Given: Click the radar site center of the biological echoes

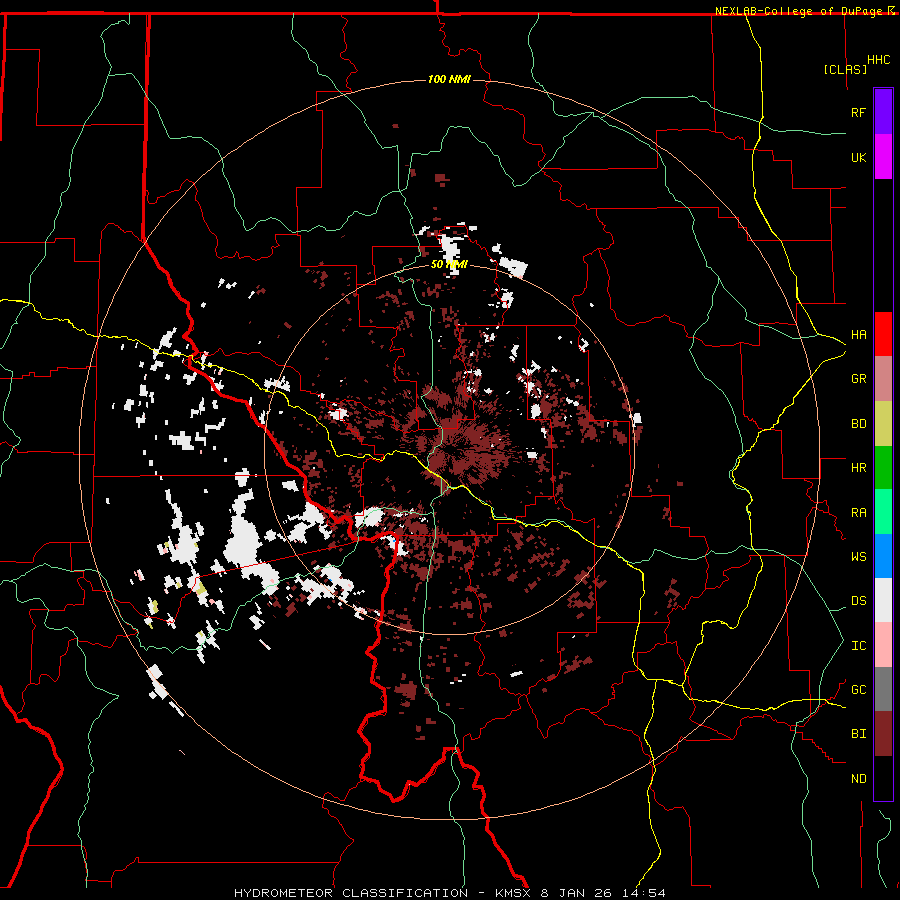Looking at the screenshot, I should [449, 449].
